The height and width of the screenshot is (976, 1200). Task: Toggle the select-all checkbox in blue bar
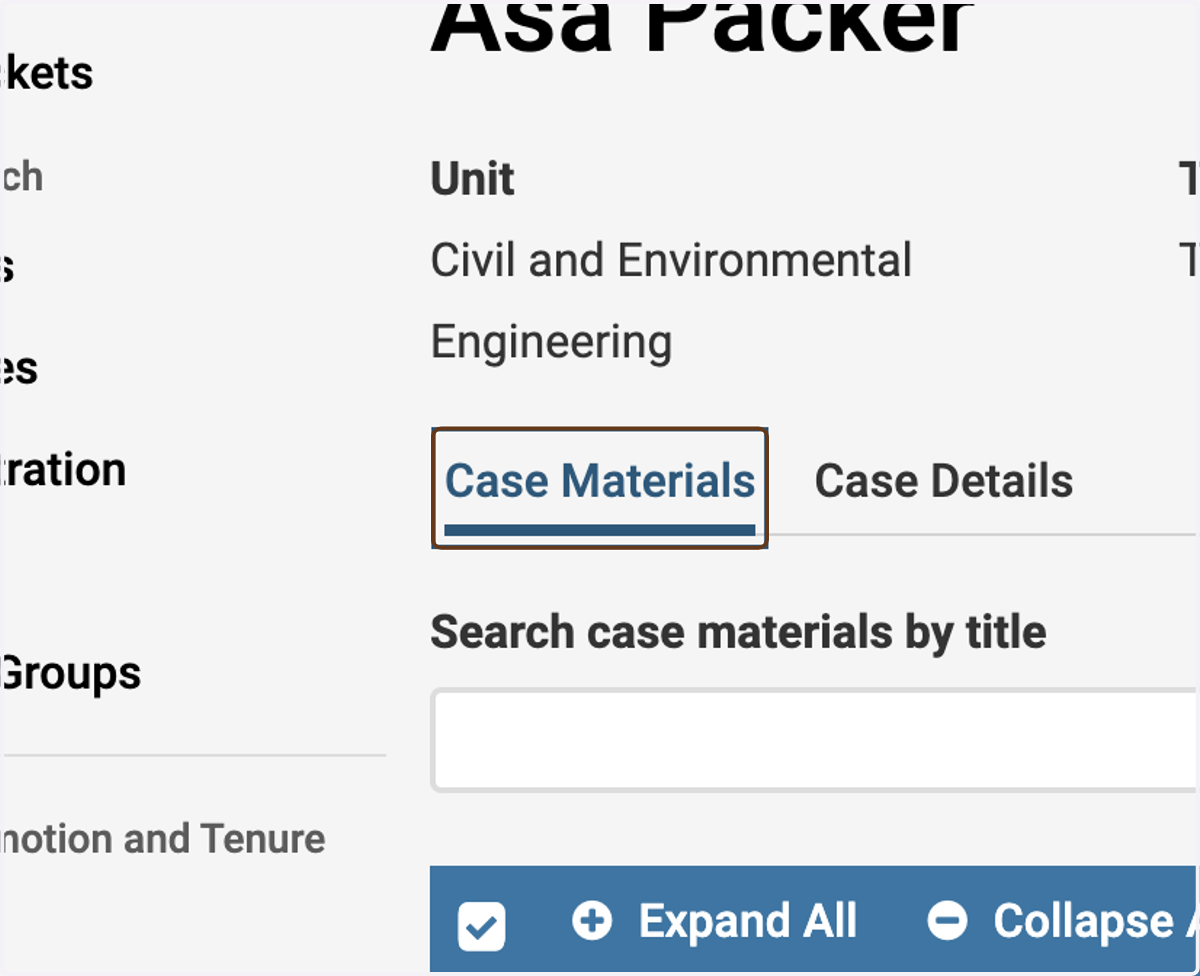[482, 926]
